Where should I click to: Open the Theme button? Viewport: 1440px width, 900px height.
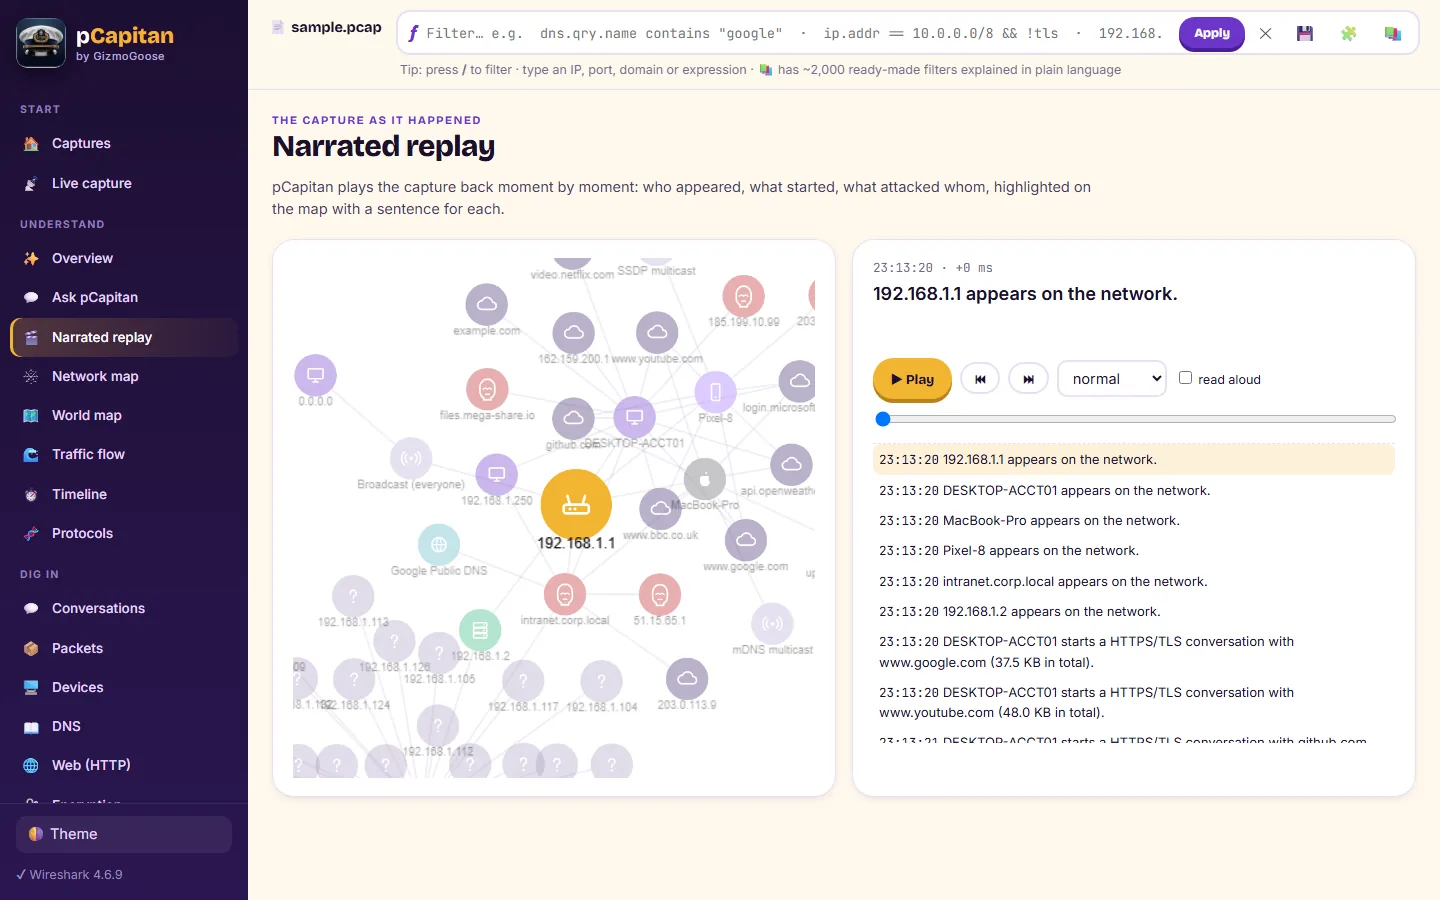[124, 835]
